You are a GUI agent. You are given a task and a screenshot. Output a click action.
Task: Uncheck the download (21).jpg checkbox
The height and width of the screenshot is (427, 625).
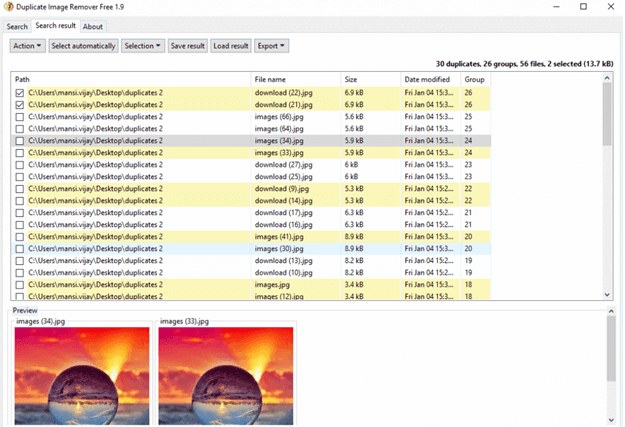20,104
